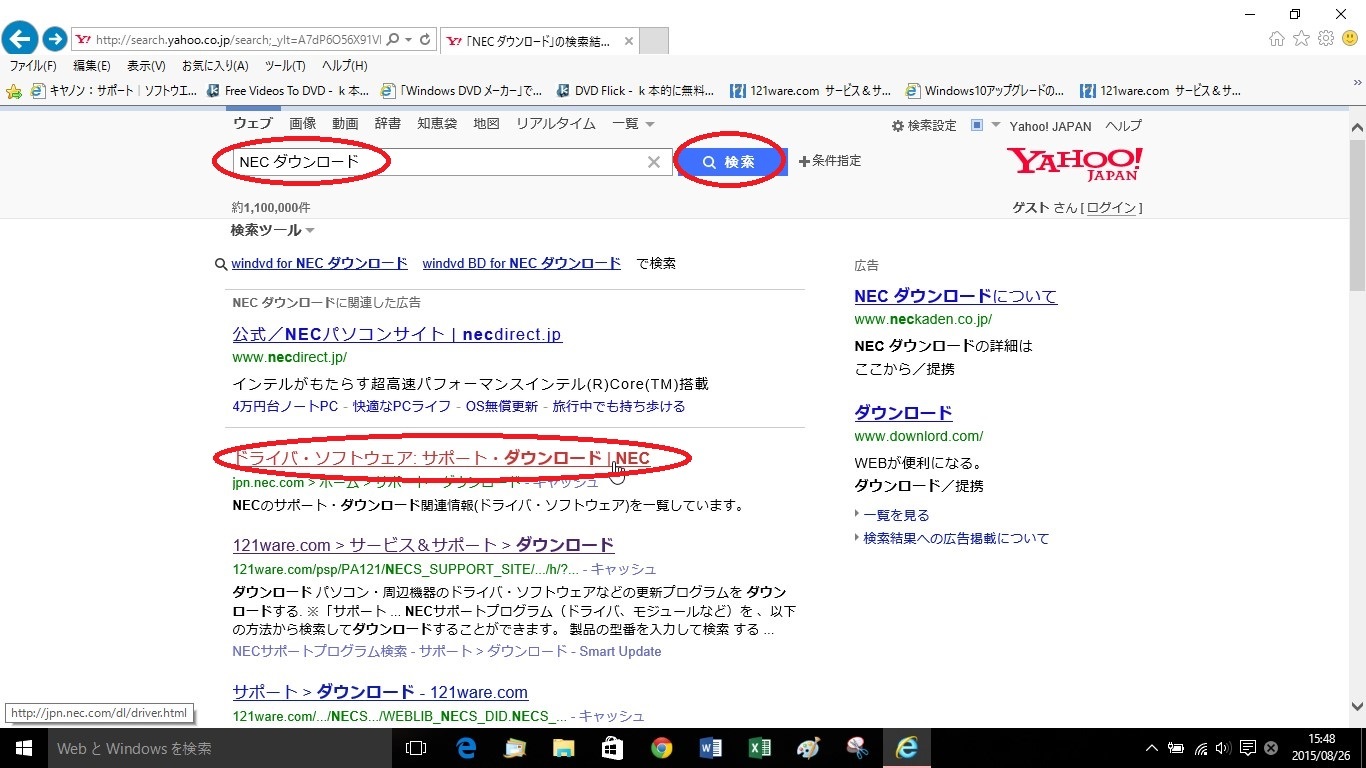
Task: Open the 表示(V) menu
Action: tap(146, 66)
